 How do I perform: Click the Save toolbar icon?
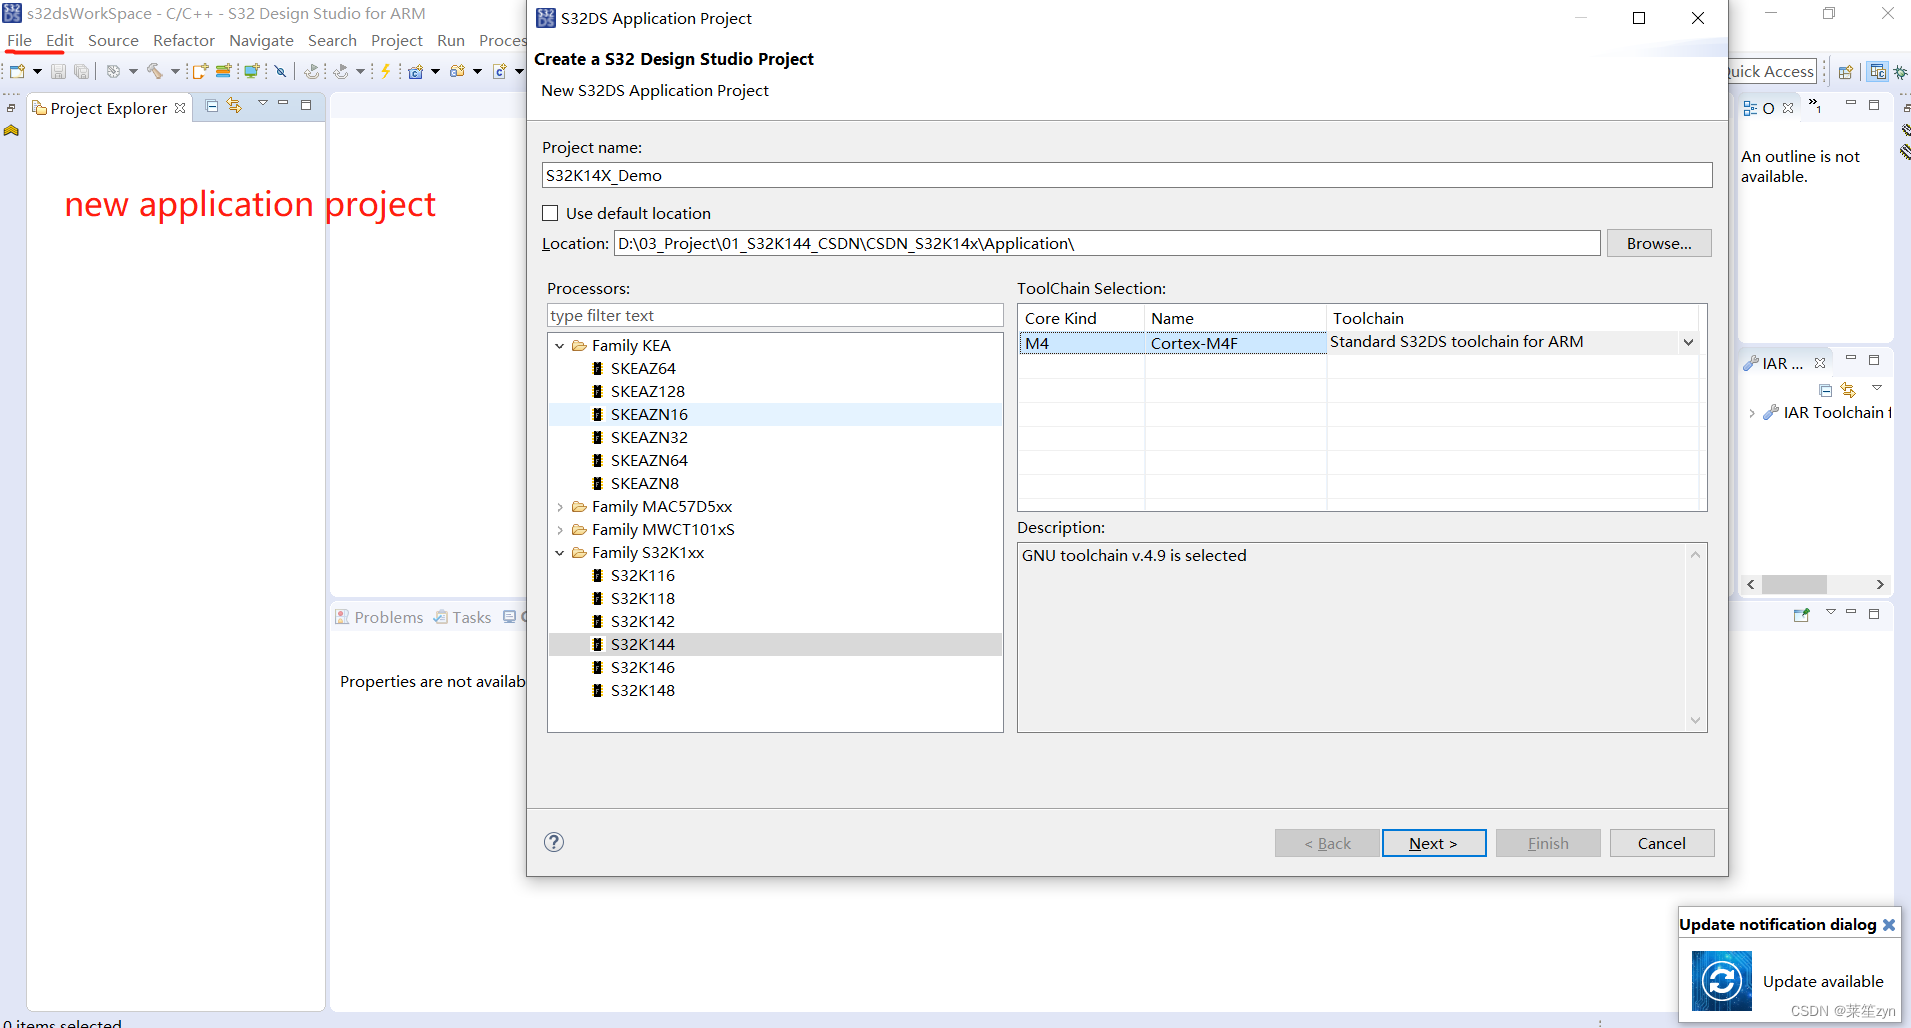(58, 71)
